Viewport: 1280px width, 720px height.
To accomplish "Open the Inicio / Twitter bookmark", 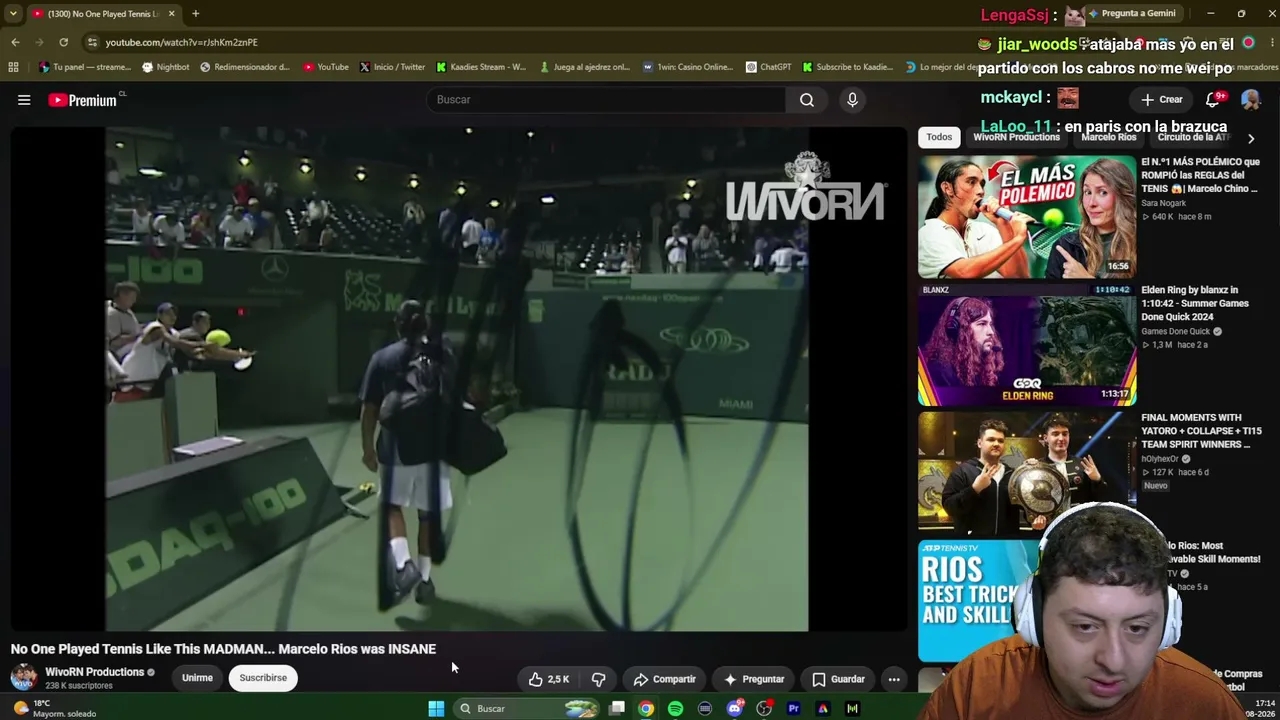I will (392, 67).
